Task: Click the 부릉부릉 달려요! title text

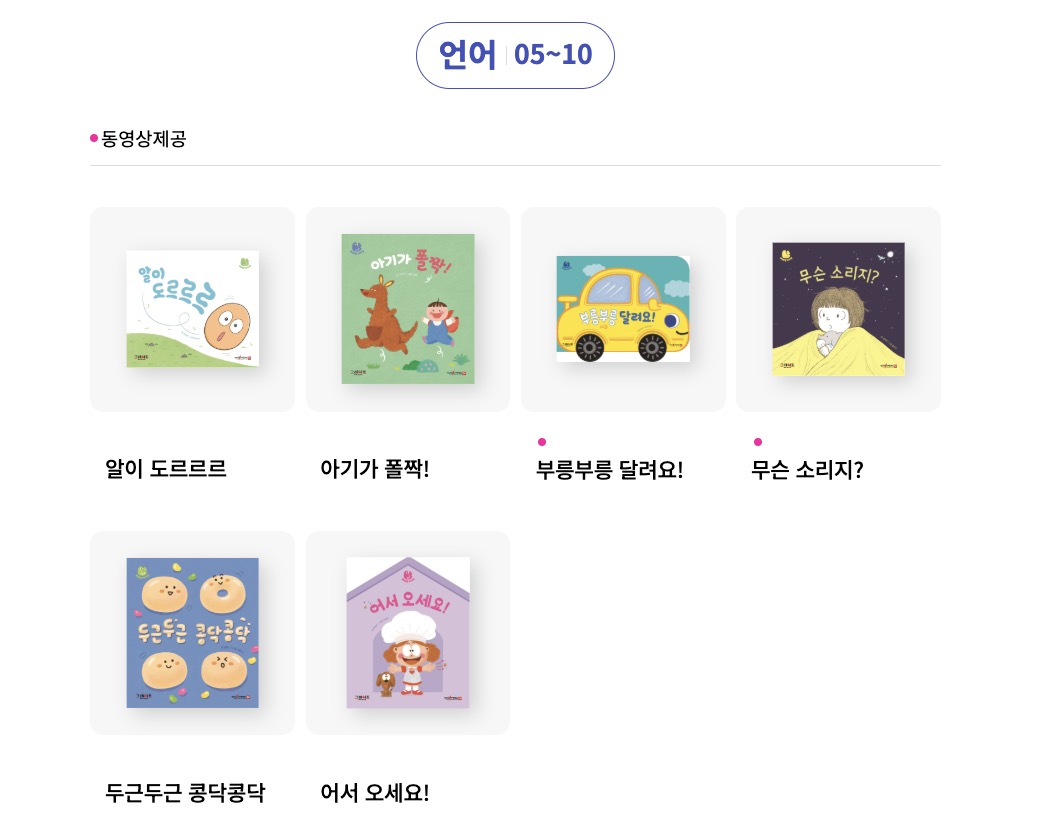Action: click(x=609, y=469)
